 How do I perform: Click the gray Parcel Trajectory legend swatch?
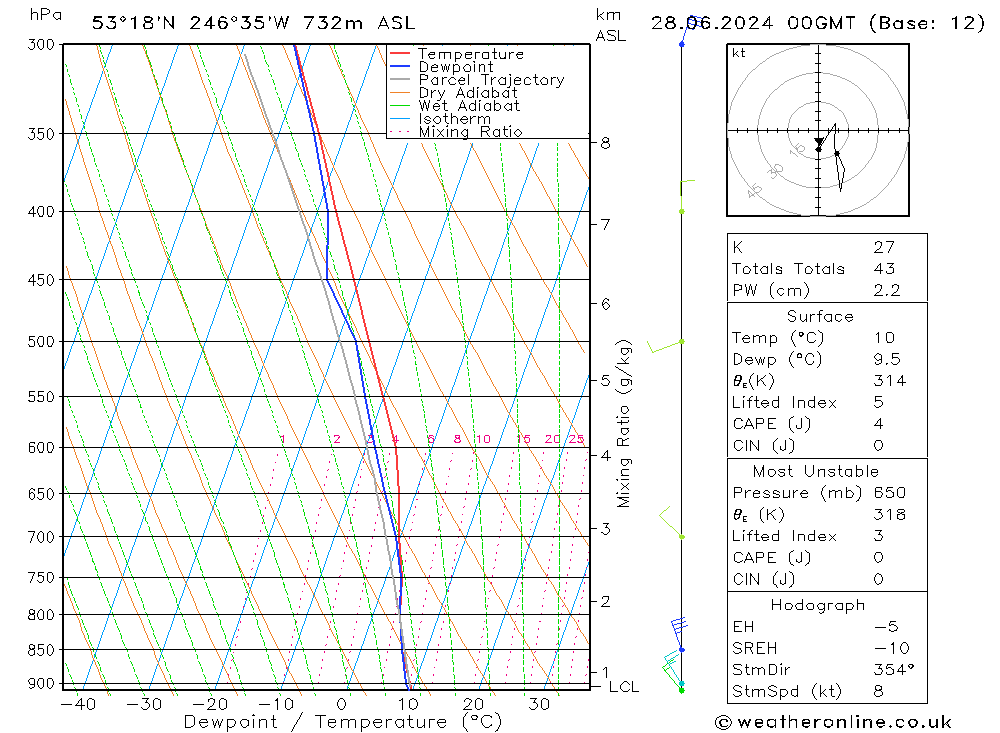pyautogui.click(x=400, y=79)
